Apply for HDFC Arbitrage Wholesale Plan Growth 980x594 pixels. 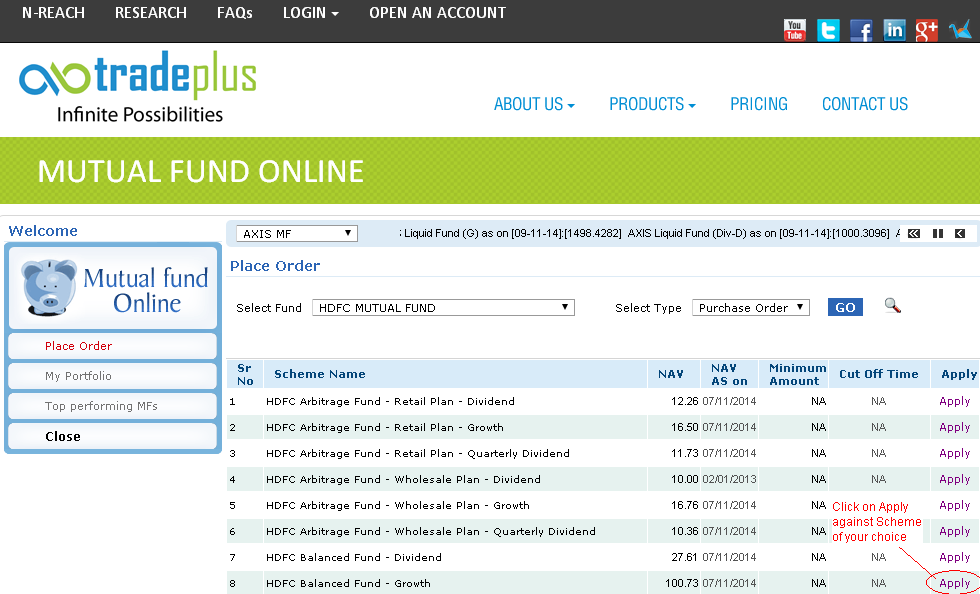[x=954, y=505]
